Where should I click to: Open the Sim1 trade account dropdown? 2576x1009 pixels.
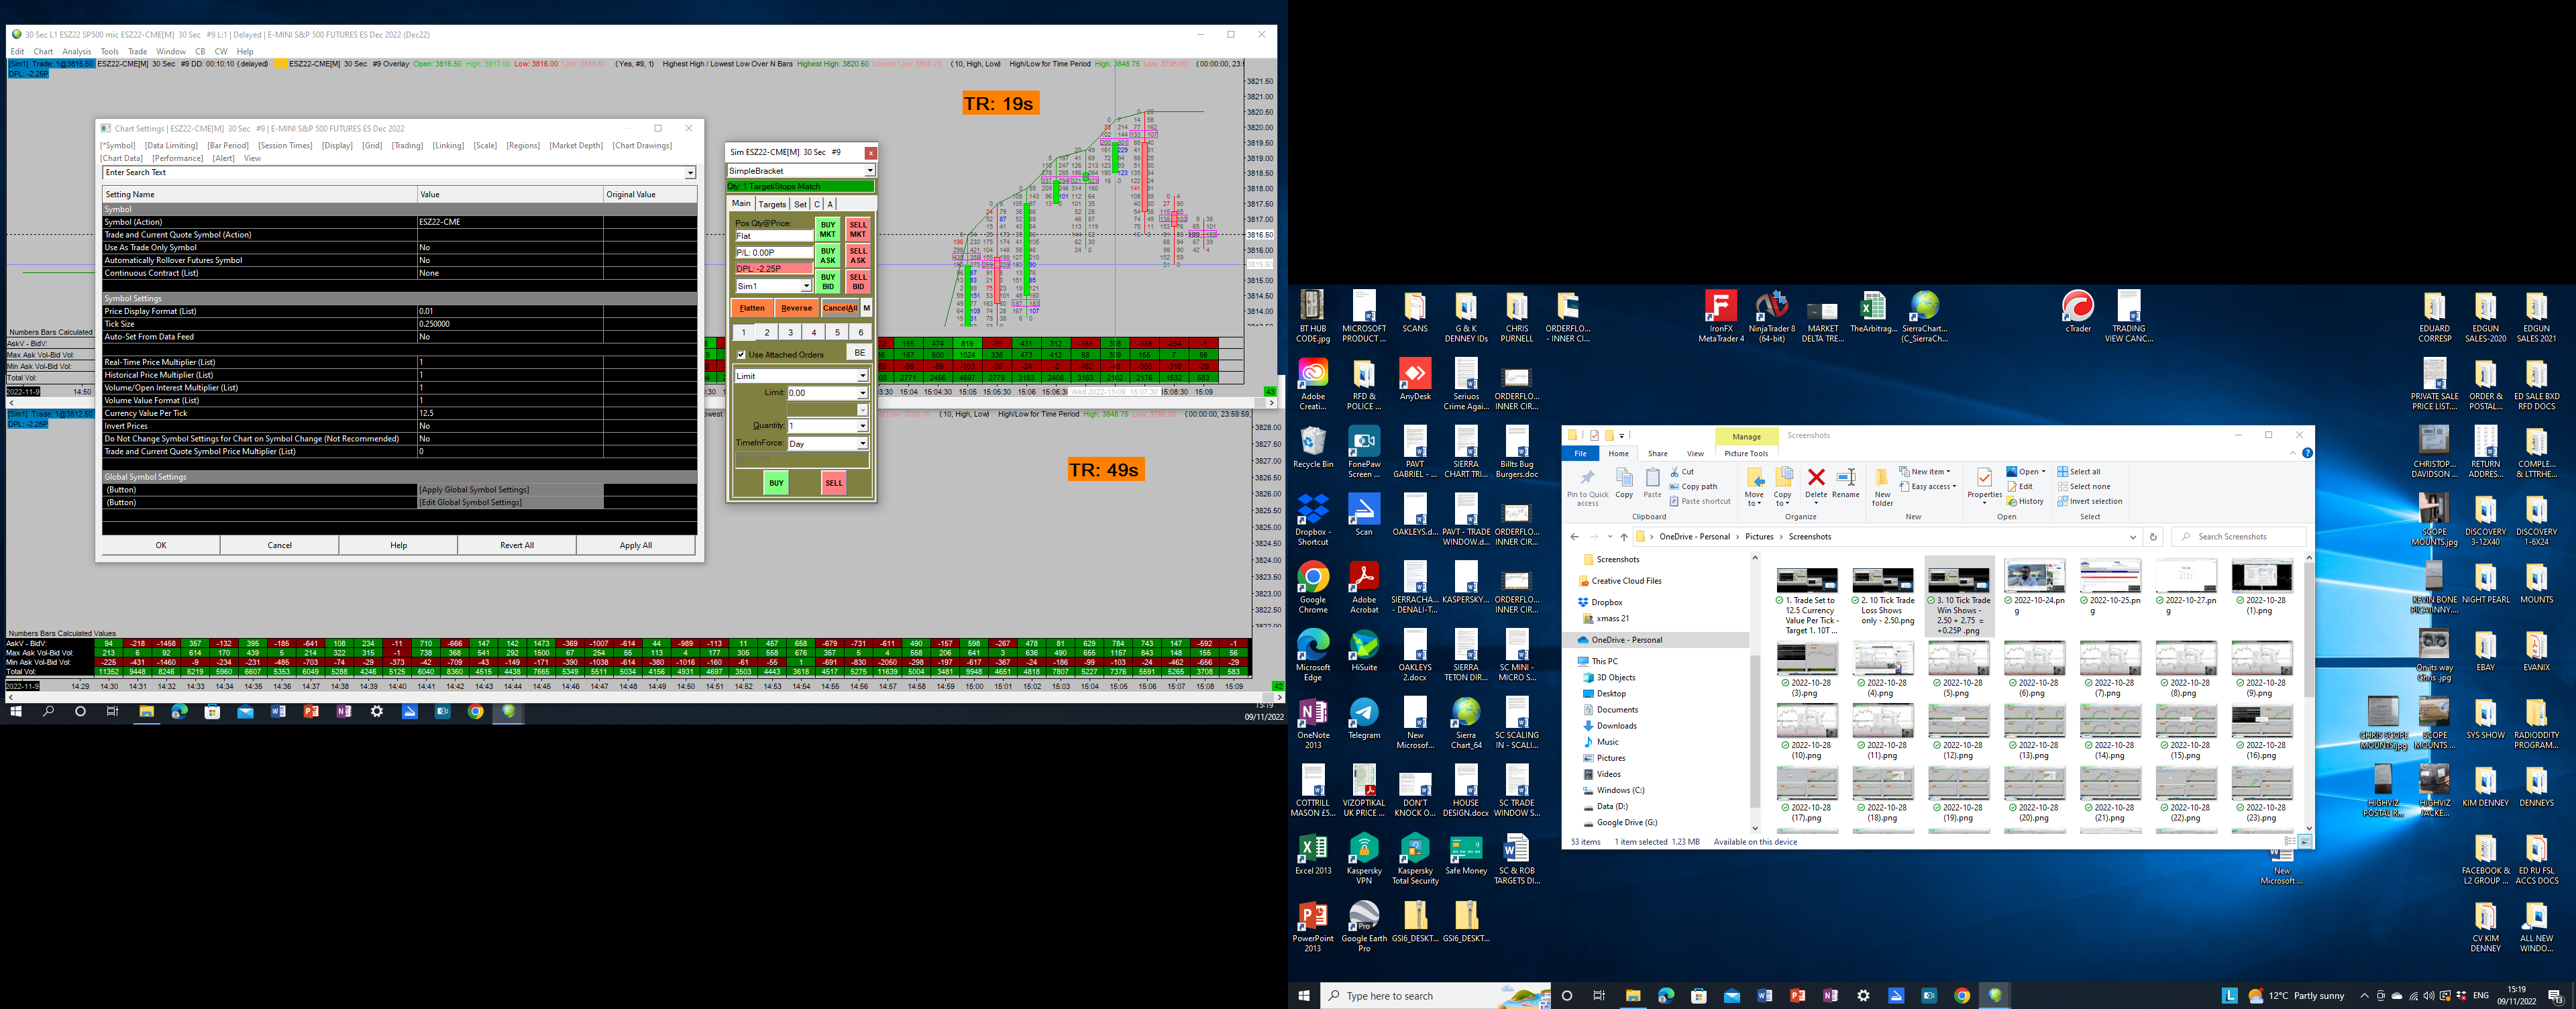pos(806,287)
